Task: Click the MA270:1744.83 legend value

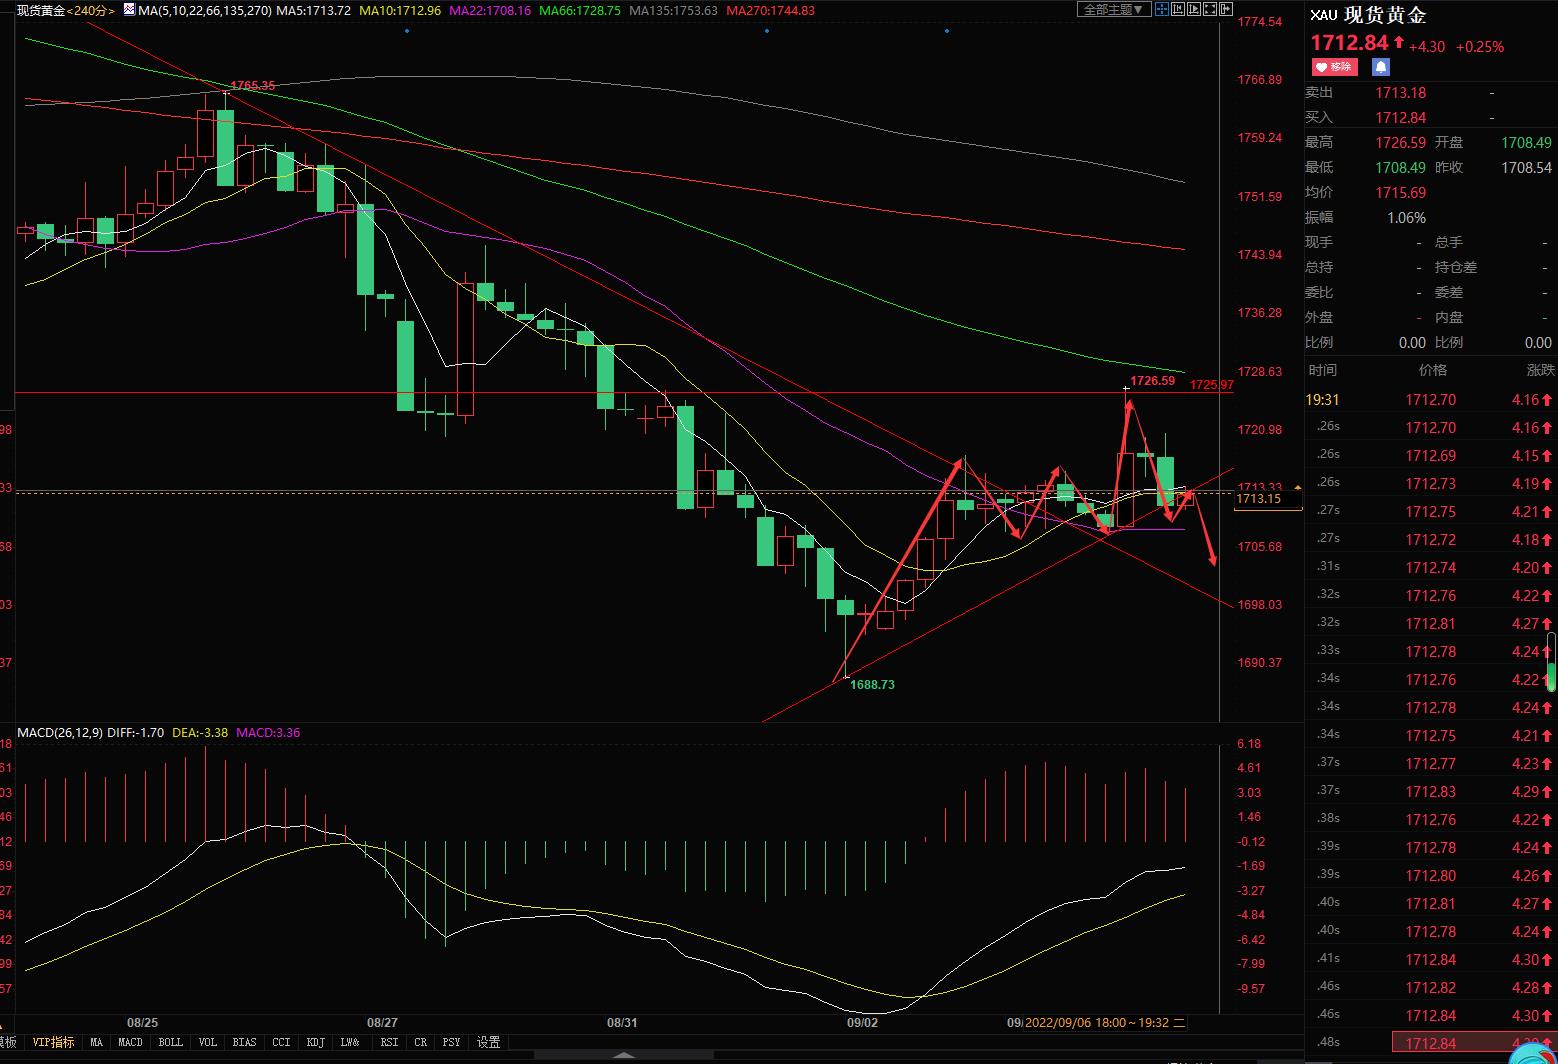Action: pos(770,10)
